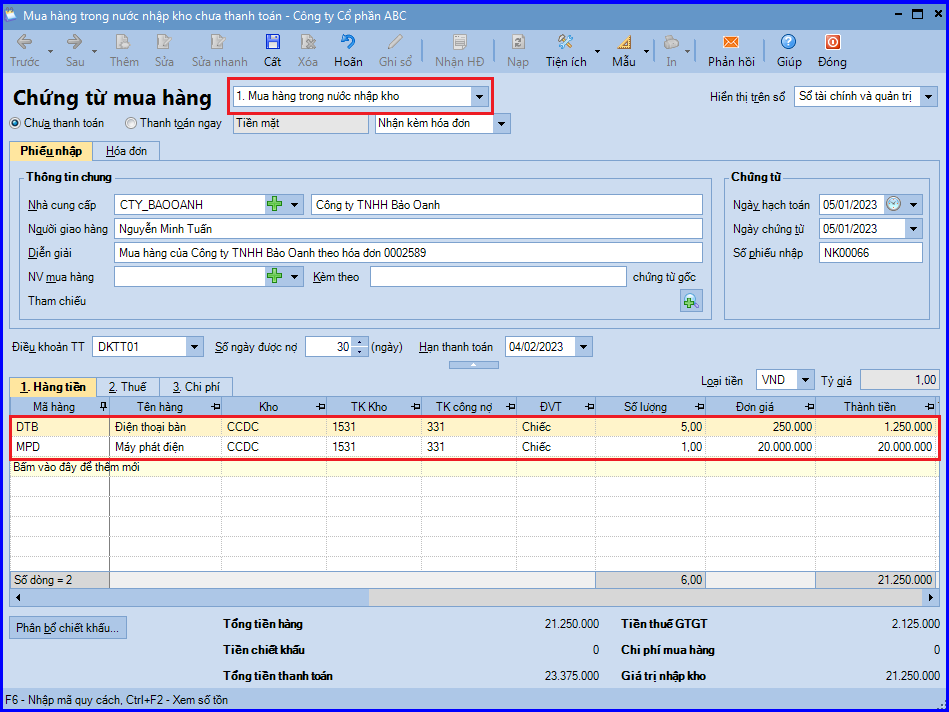The image size is (949, 712).
Task: Open the Loại tiền currency dropdown
Action: (x=805, y=380)
